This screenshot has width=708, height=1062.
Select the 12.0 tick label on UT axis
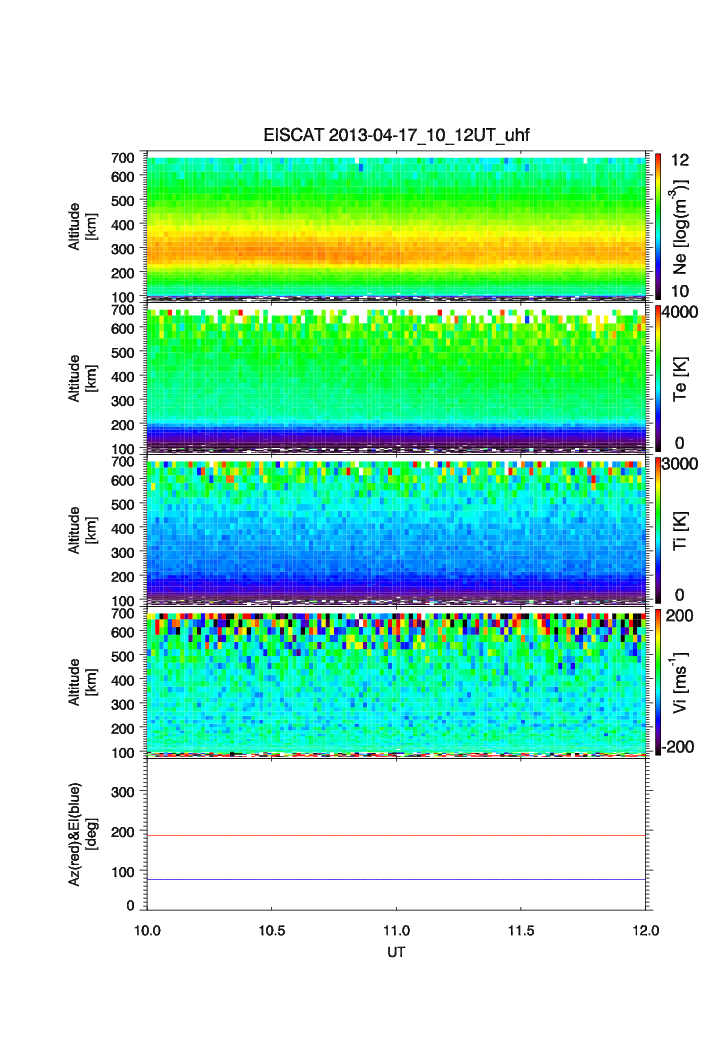(x=645, y=930)
